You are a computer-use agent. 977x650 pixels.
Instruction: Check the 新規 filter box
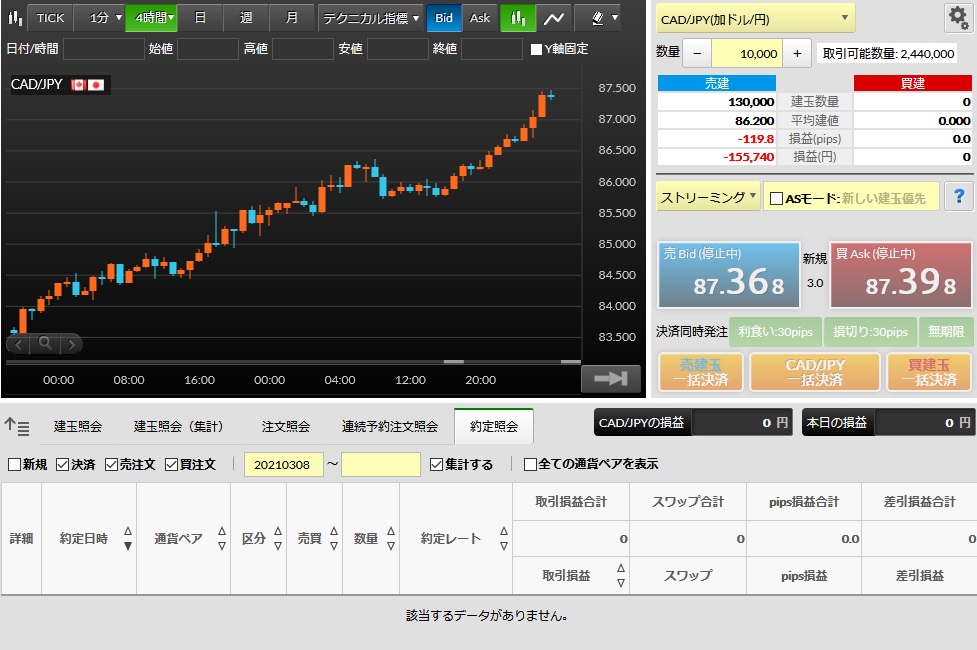click(14, 464)
